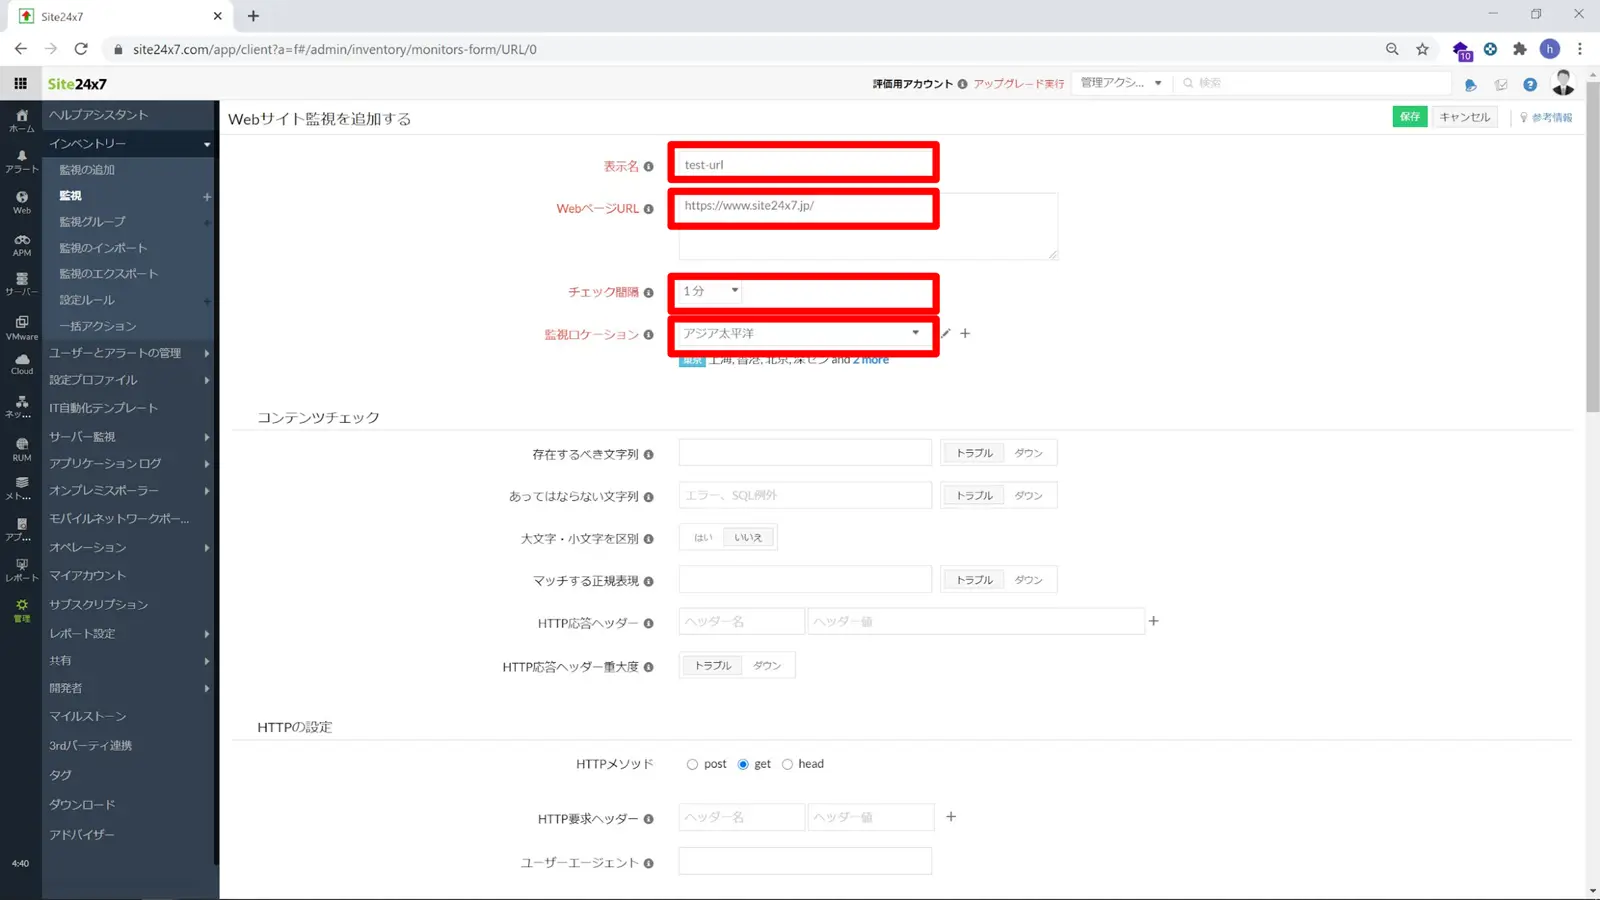Click the header 検索 search box
This screenshot has width=1600, height=900.
pos(1313,83)
